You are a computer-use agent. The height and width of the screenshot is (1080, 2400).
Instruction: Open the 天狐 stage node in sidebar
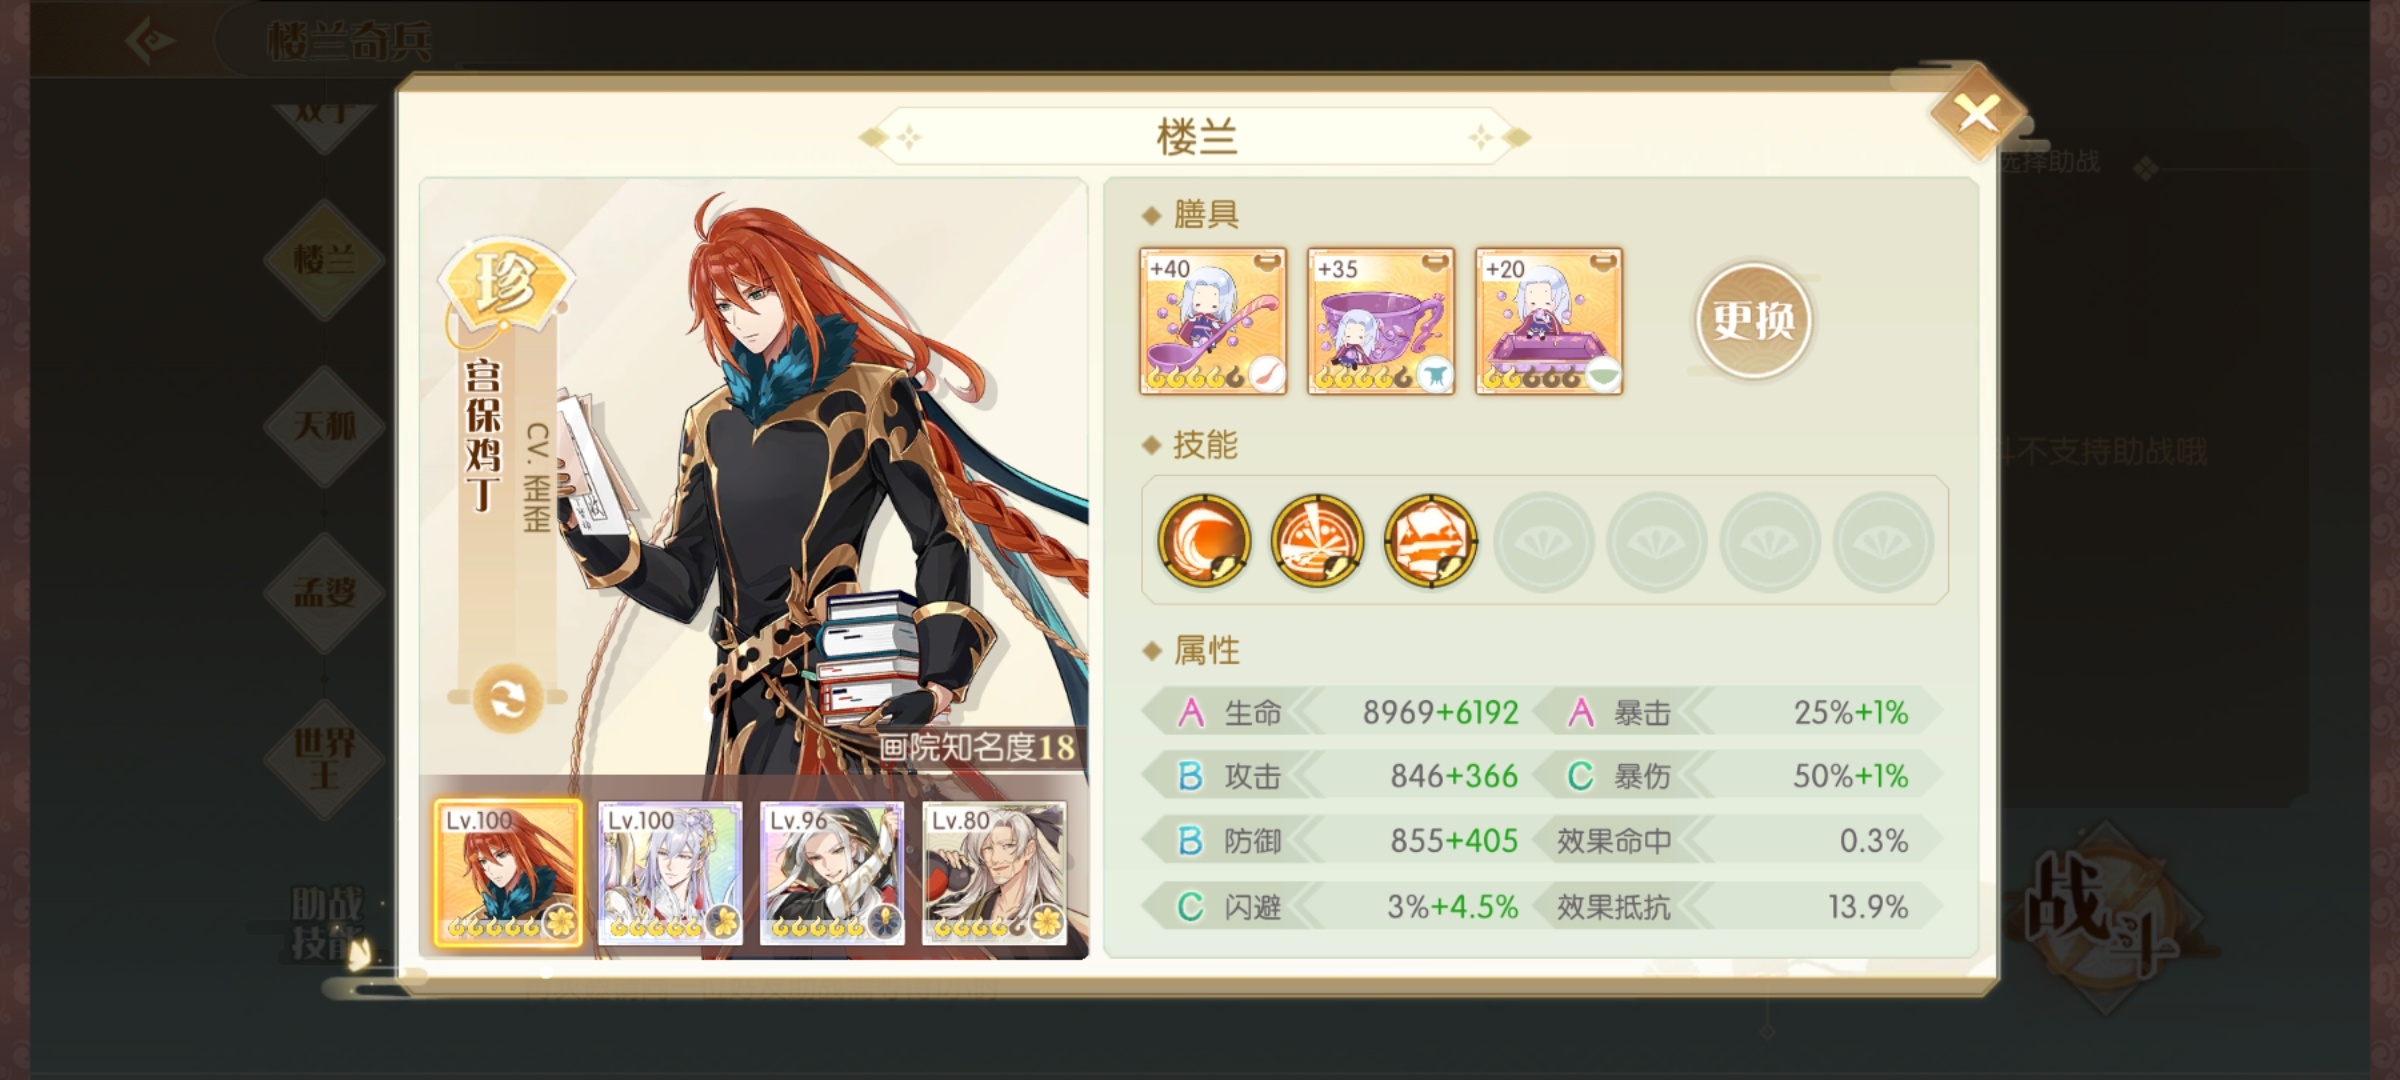tap(324, 426)
